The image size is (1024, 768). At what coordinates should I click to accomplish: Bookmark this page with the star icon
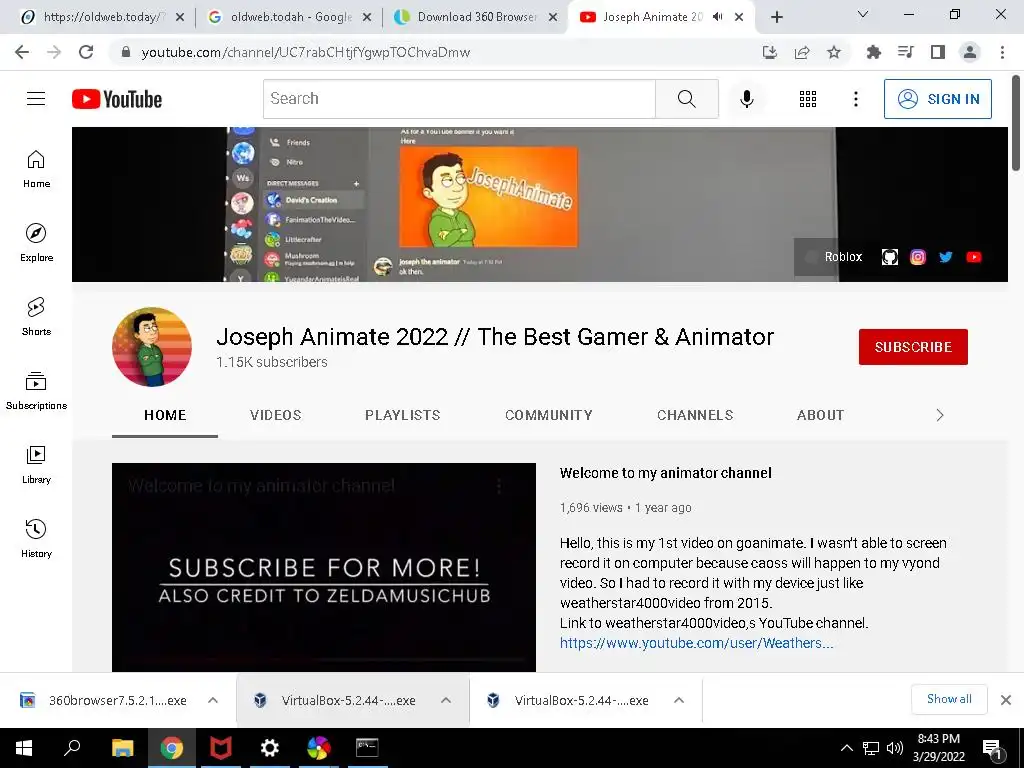click(833, 52)
